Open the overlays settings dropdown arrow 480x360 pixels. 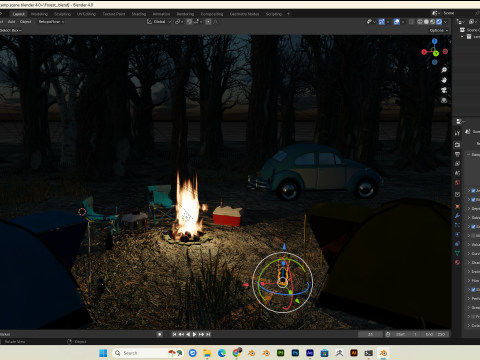click(403, 22)
